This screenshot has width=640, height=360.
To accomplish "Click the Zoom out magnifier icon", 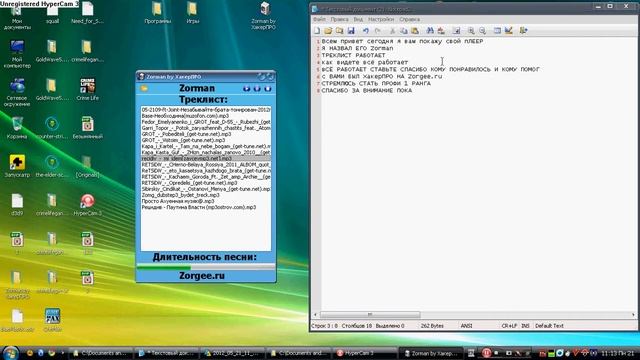I will pos(482,31).
